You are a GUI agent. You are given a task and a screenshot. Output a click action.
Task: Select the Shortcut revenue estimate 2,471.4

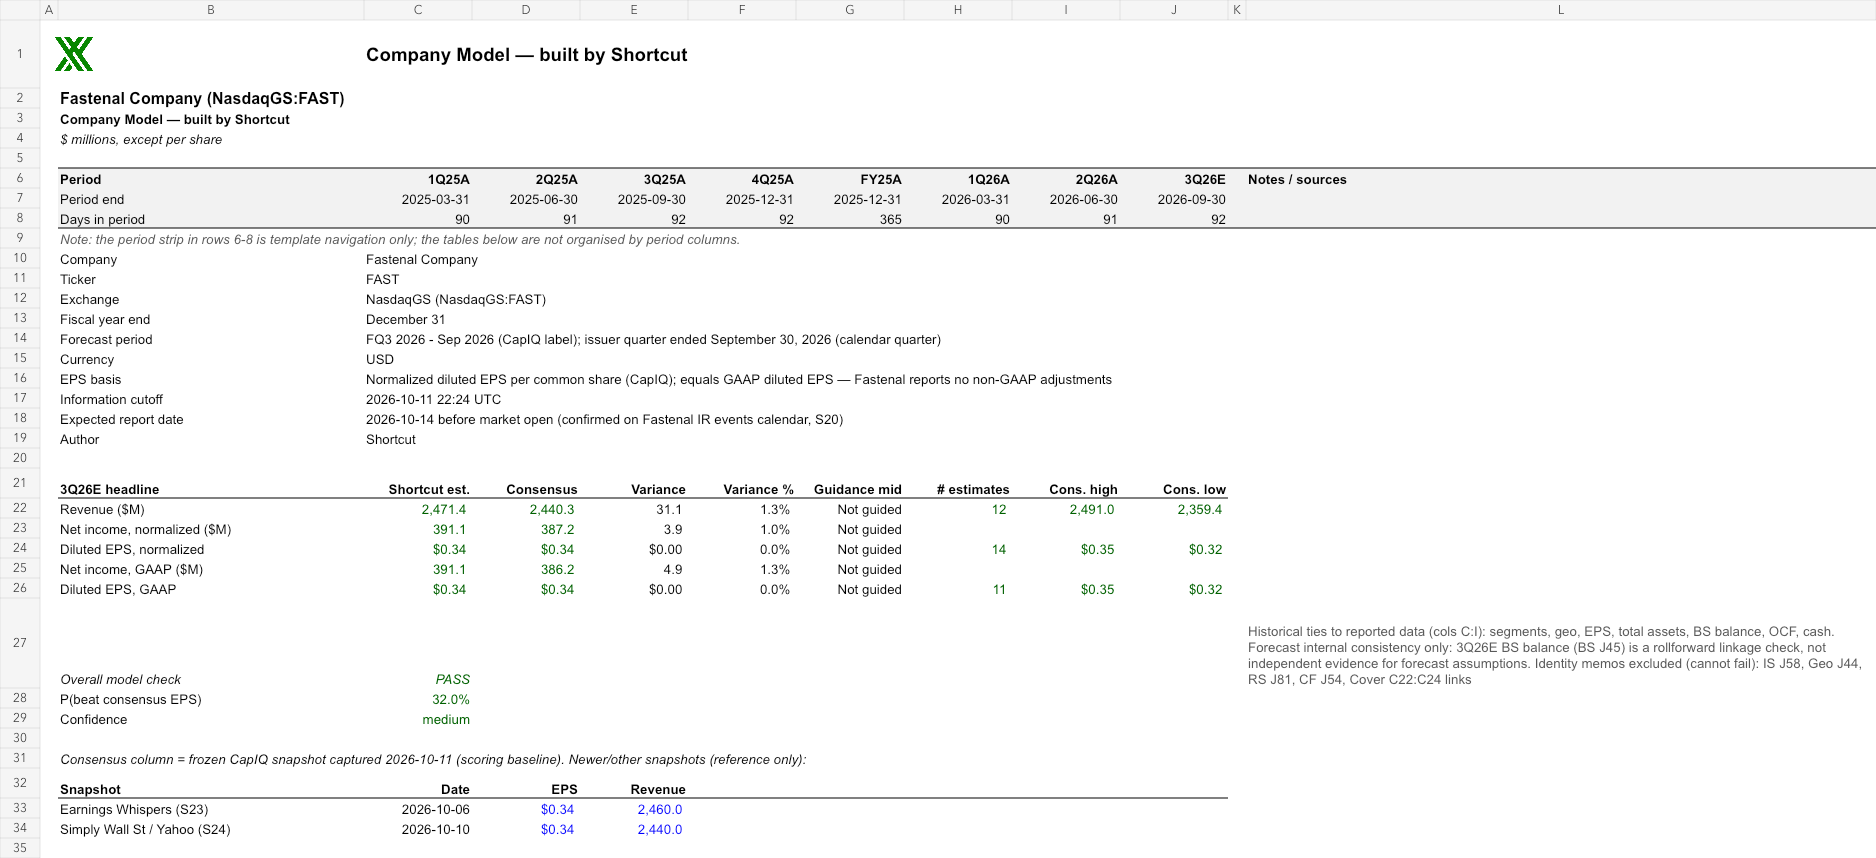[x=444, y=510]
